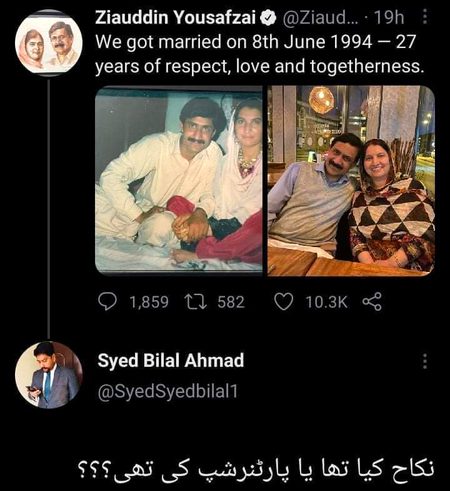The image size is (450, 491).
Task: Click the Urdu reply text
Action: point(256,469)
